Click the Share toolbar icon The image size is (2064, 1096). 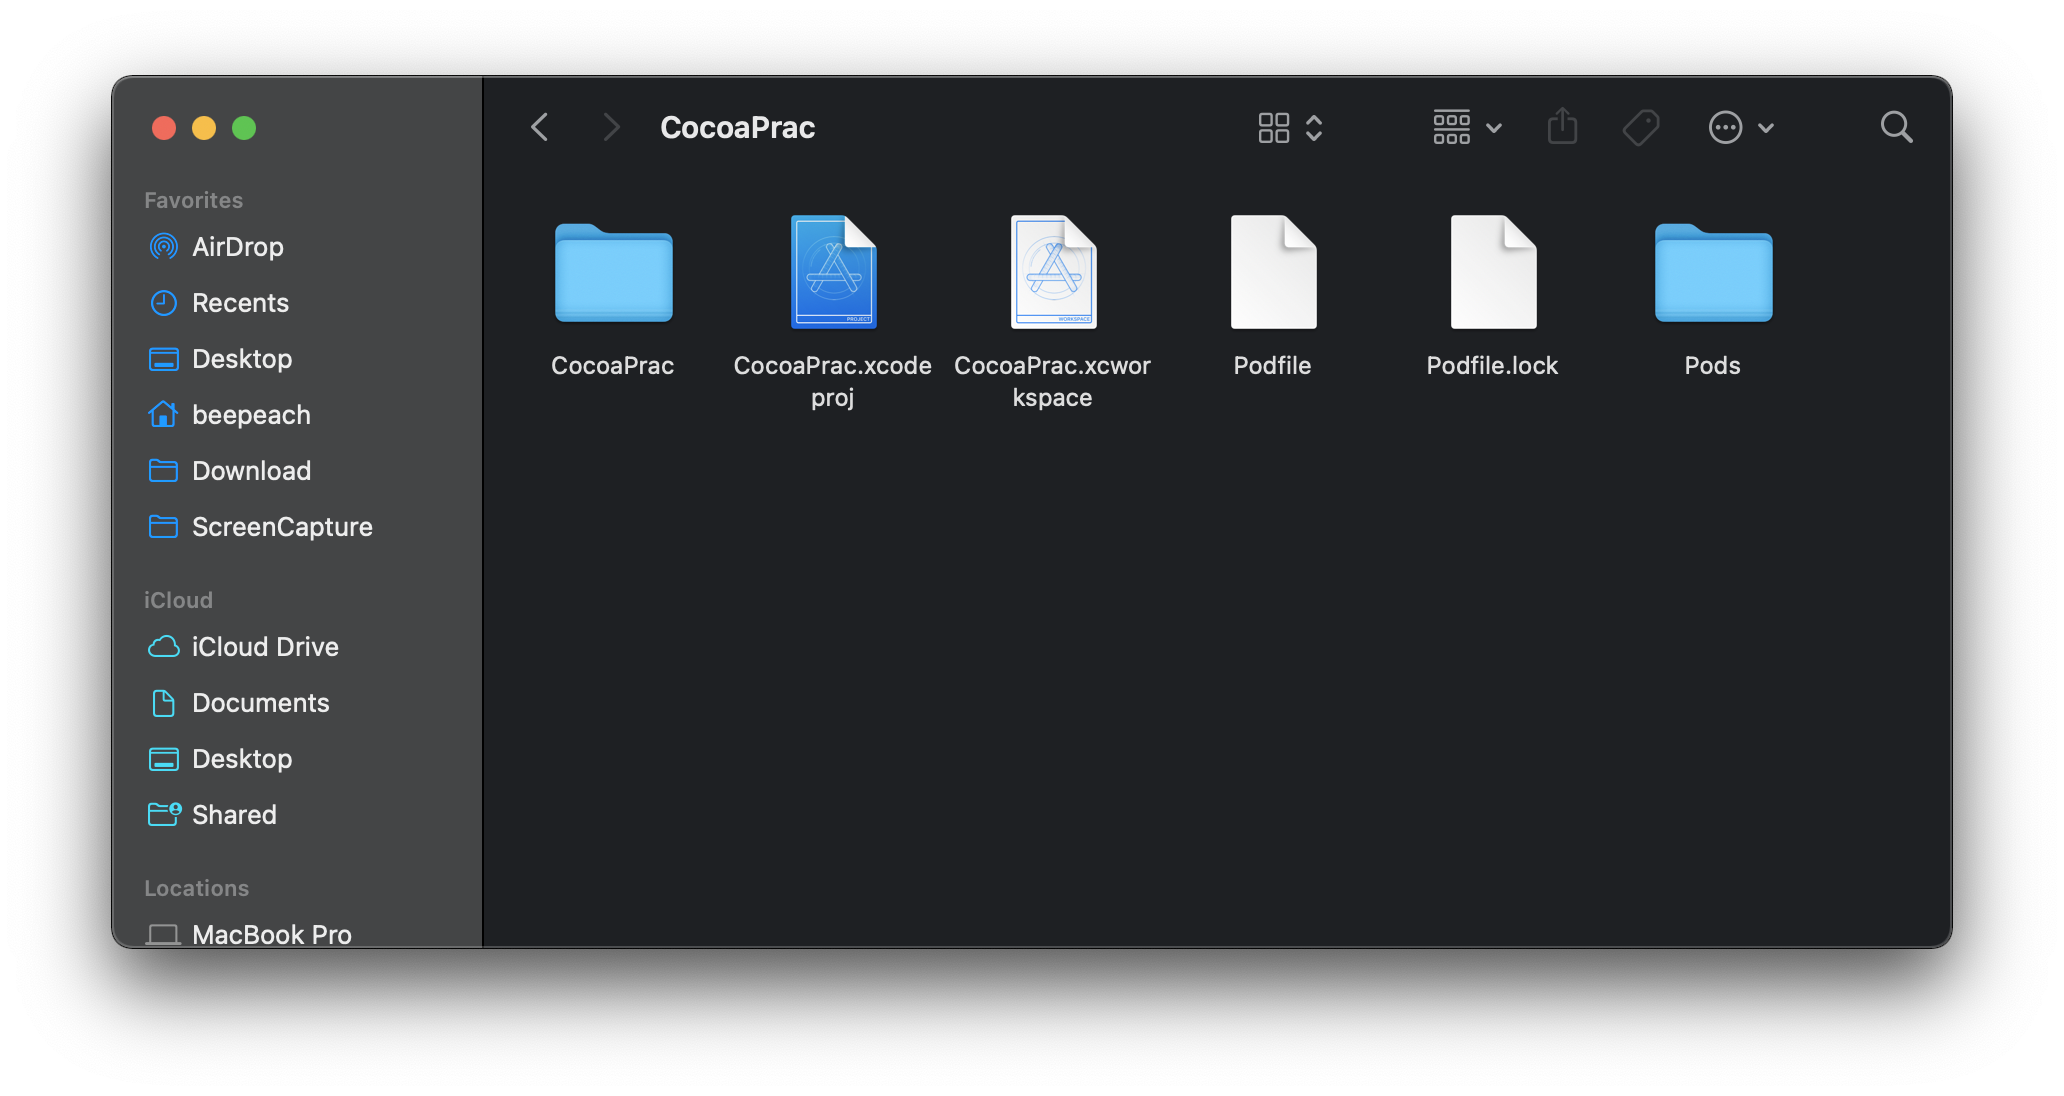point(1562,127)
